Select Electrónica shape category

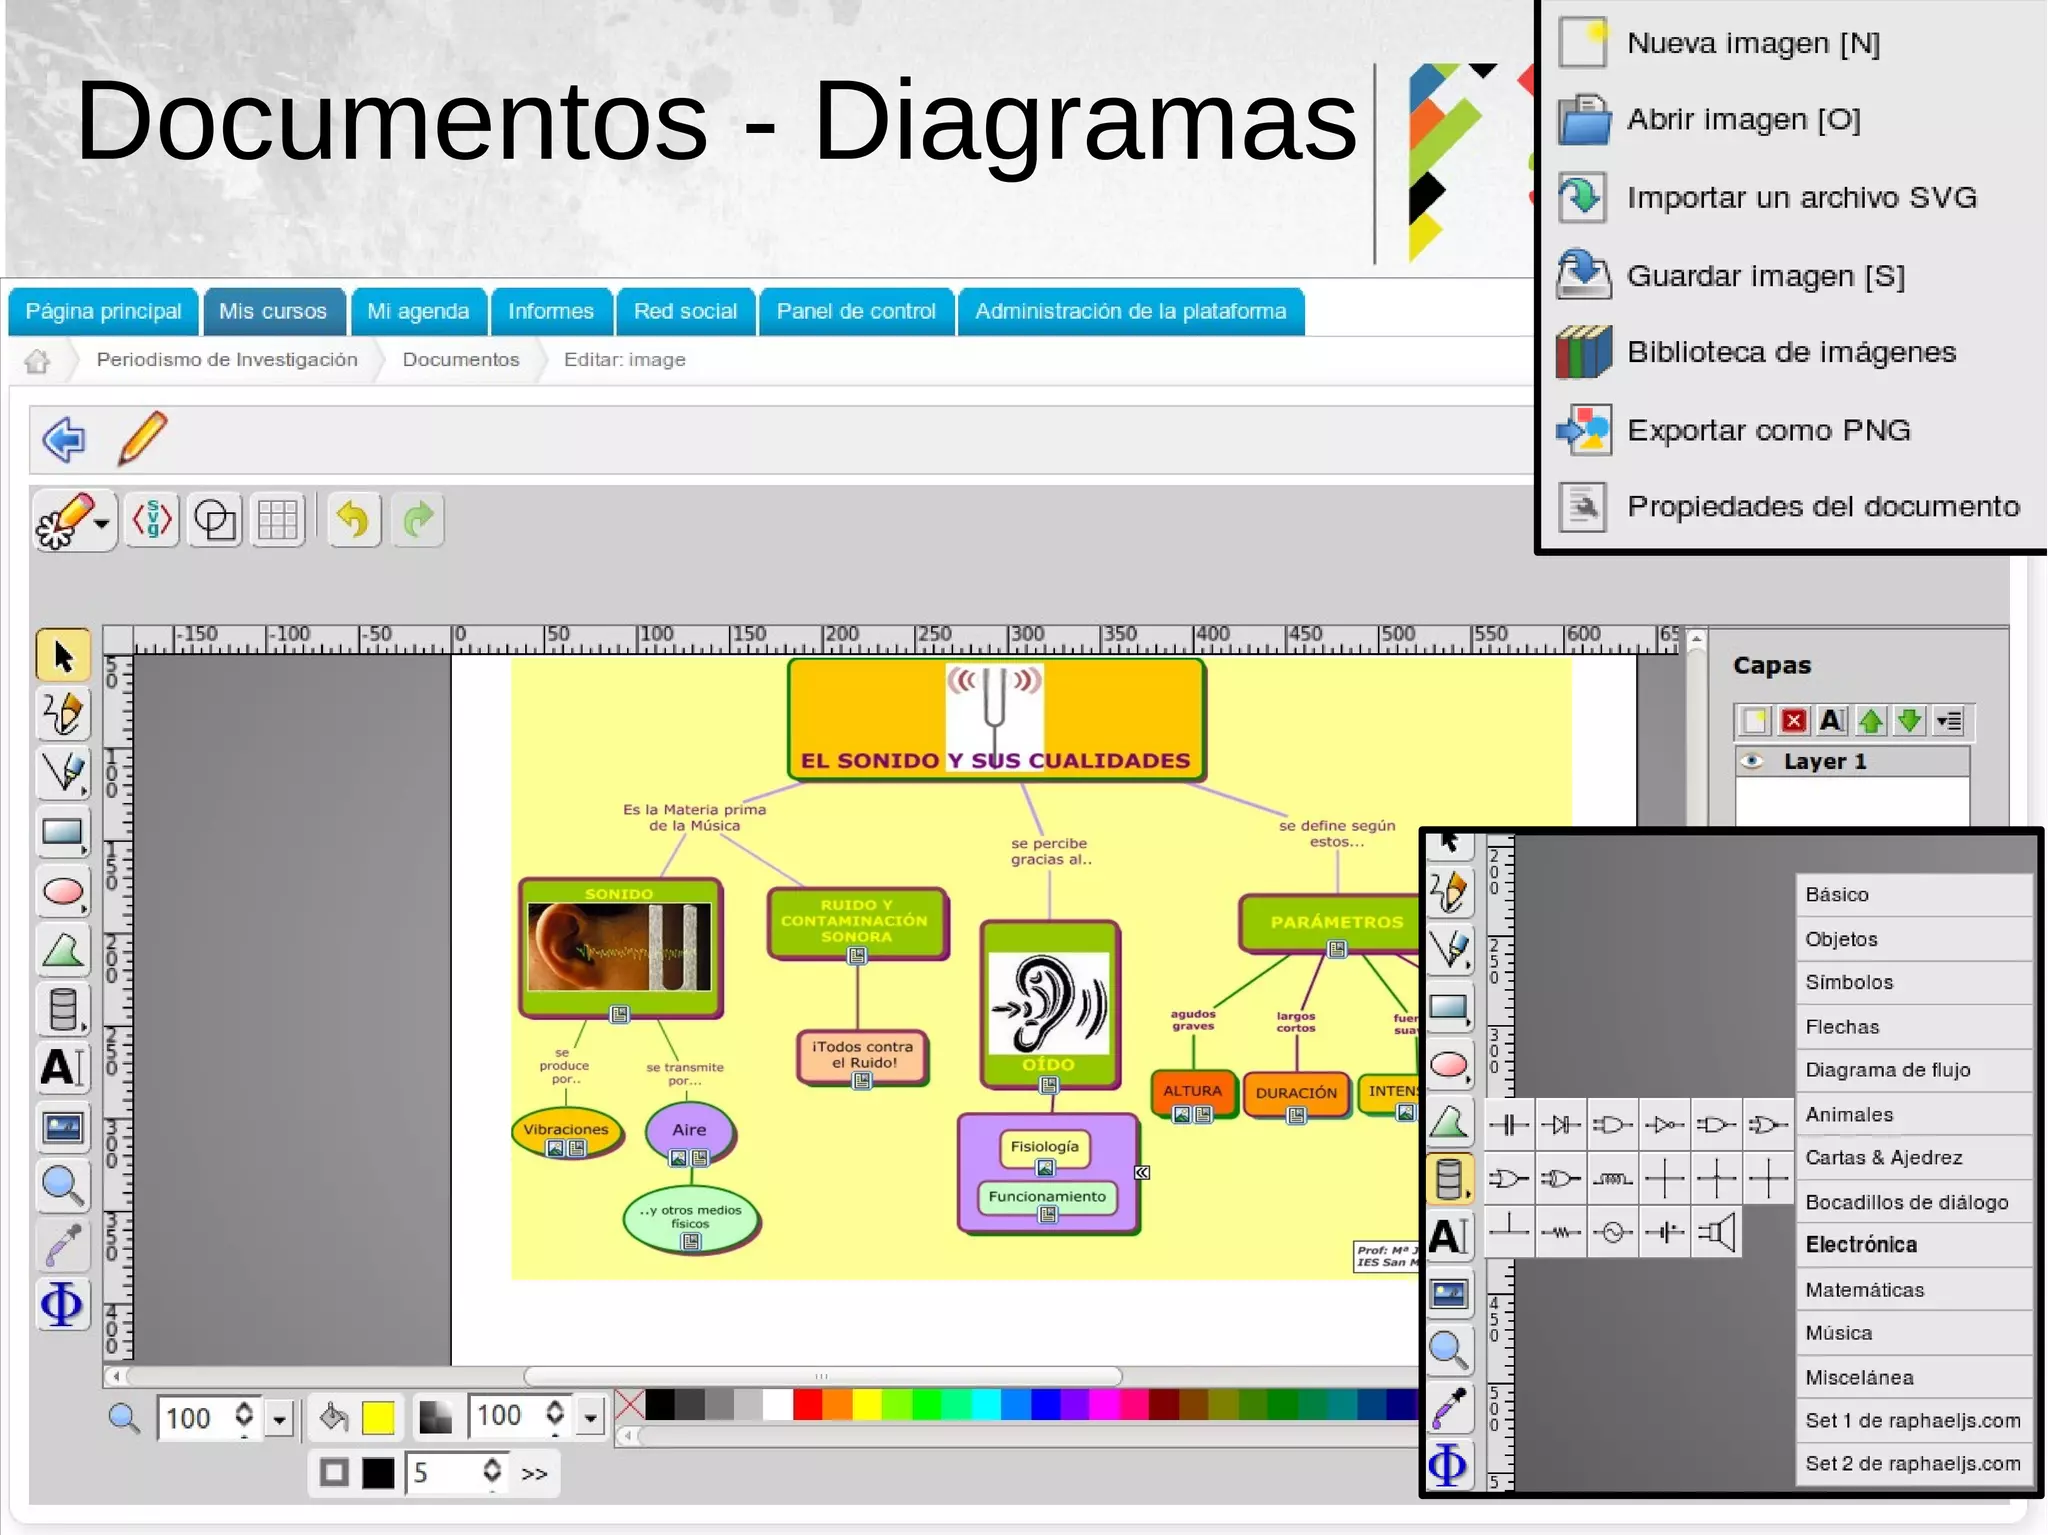[x=1914, y=1245]
